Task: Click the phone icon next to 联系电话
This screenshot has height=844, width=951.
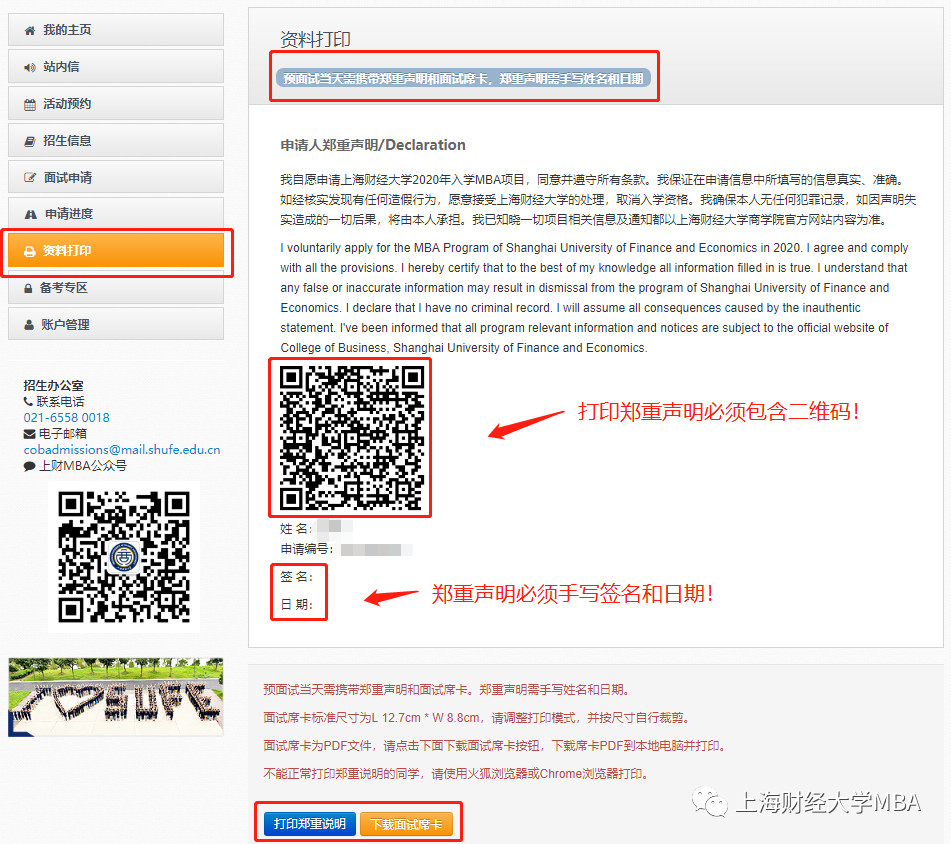Action: (x=29, y=401)
